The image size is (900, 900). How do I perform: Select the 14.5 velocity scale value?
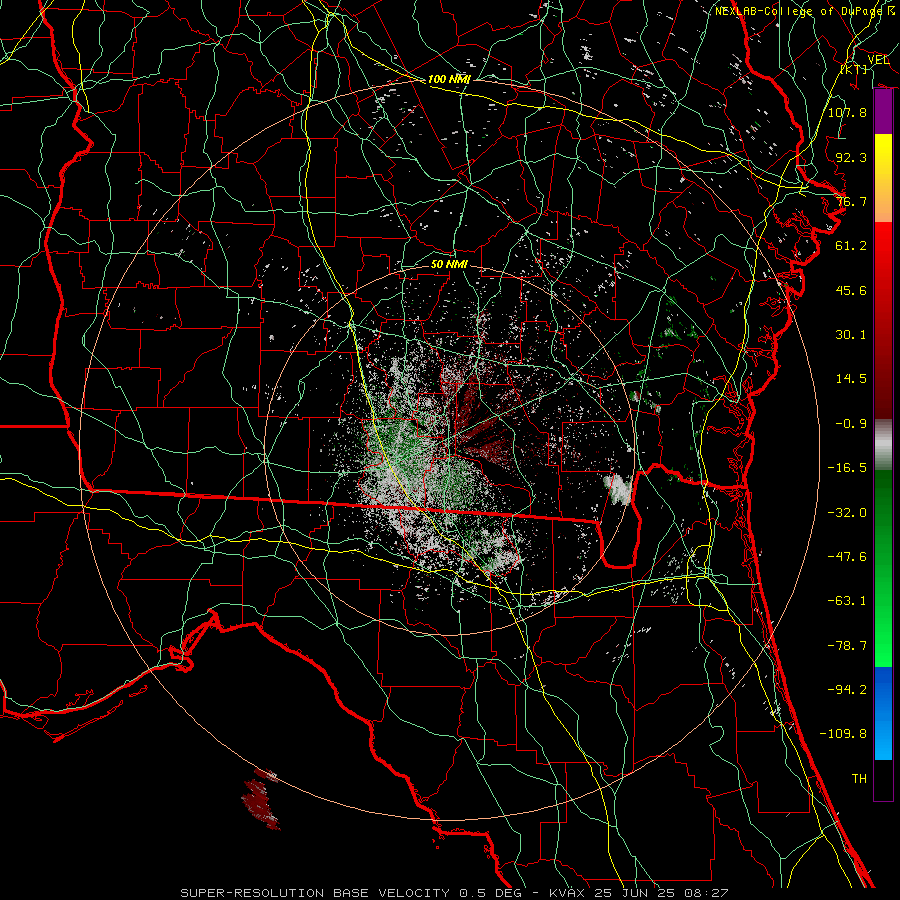coord(851,379)
